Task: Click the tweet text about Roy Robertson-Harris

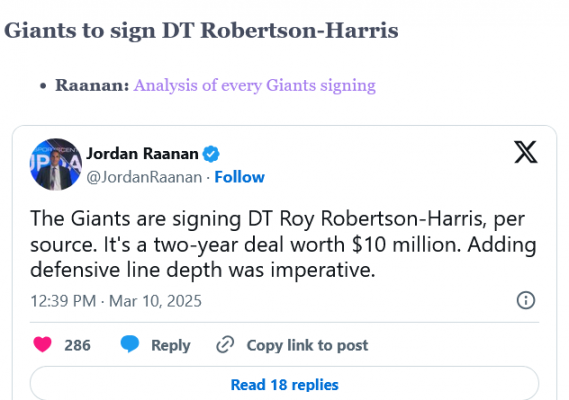Action: (283, 244)
